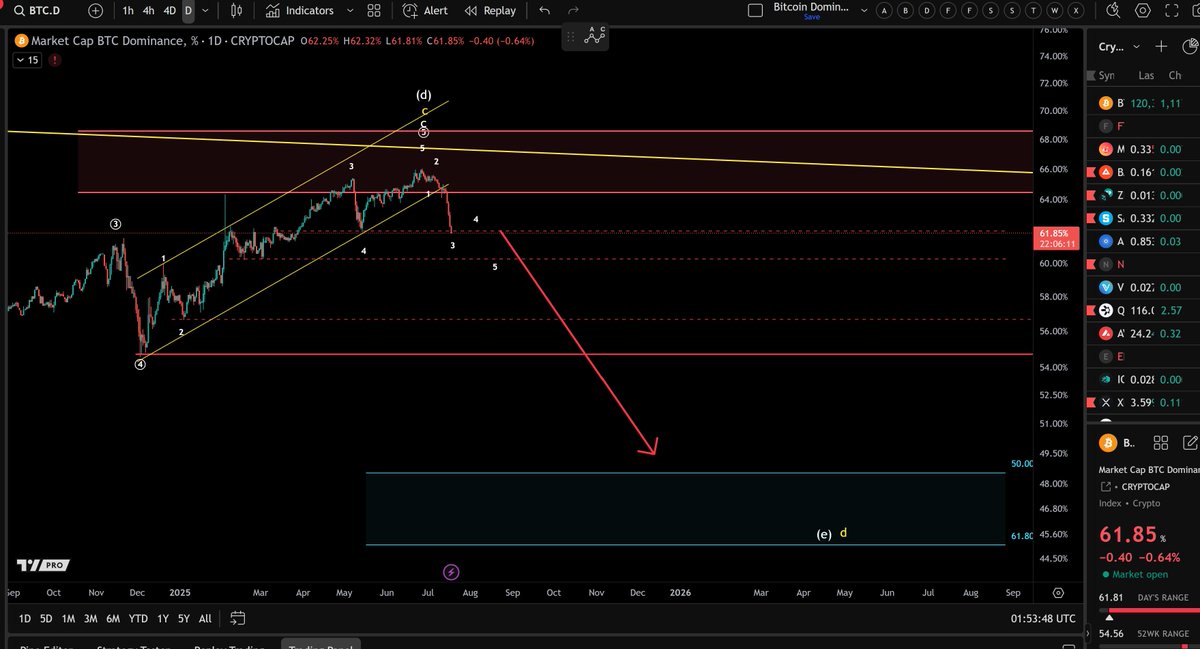
Task: Open the details panel grid icon
Action: [1160, 443]
